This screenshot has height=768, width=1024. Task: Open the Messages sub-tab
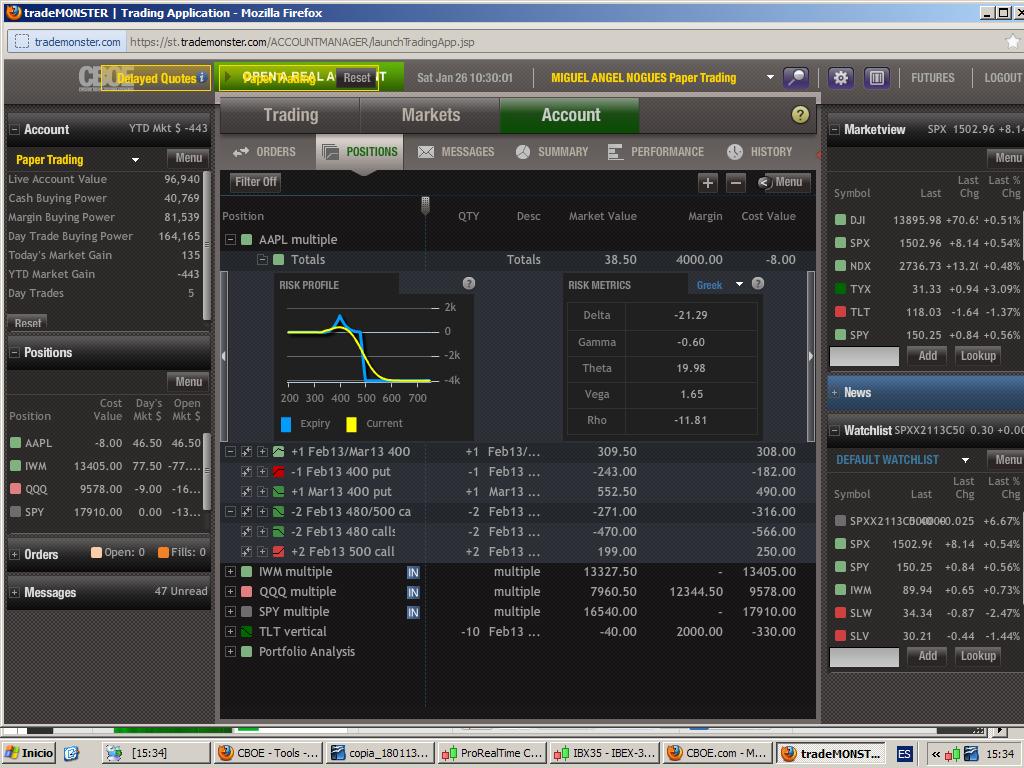[x=455, y=152]
